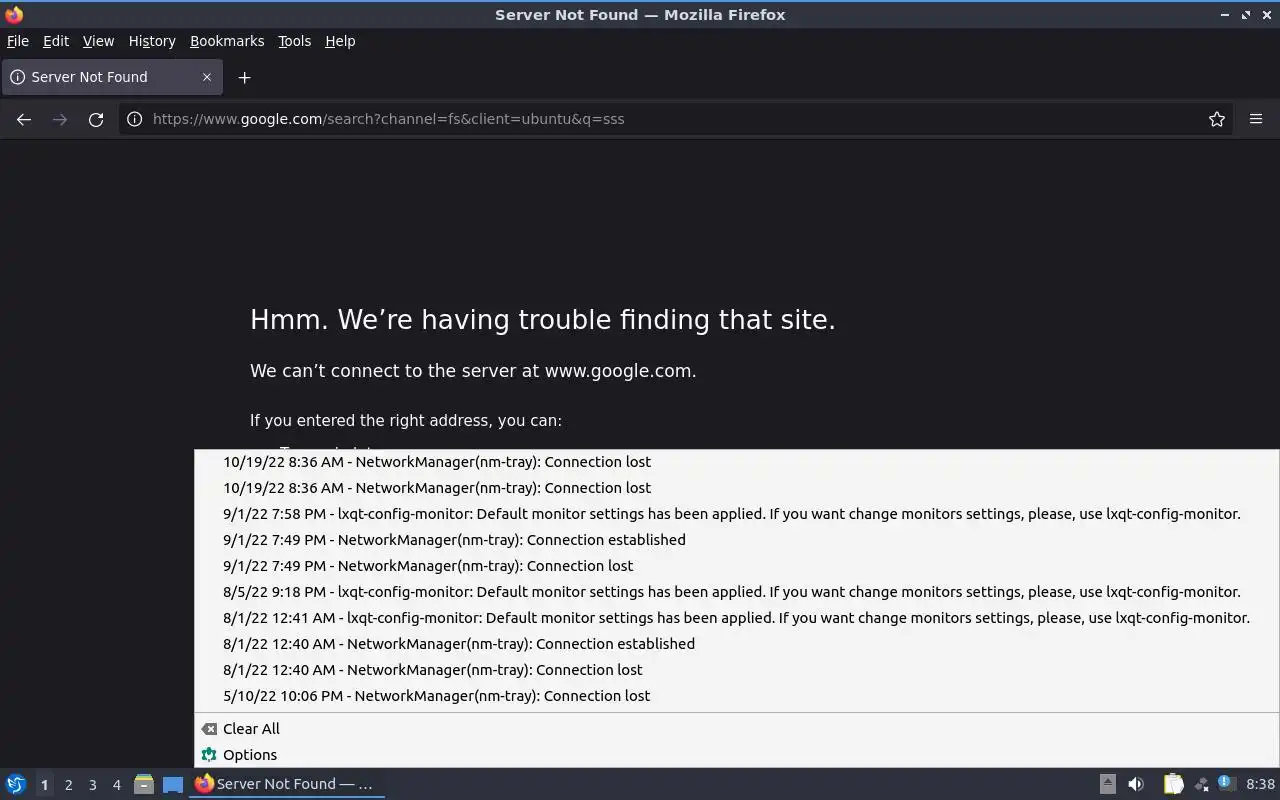Open the volume control in the system tray
Viewport: 1280px width, 800px height.
(x=1136, y=784)
